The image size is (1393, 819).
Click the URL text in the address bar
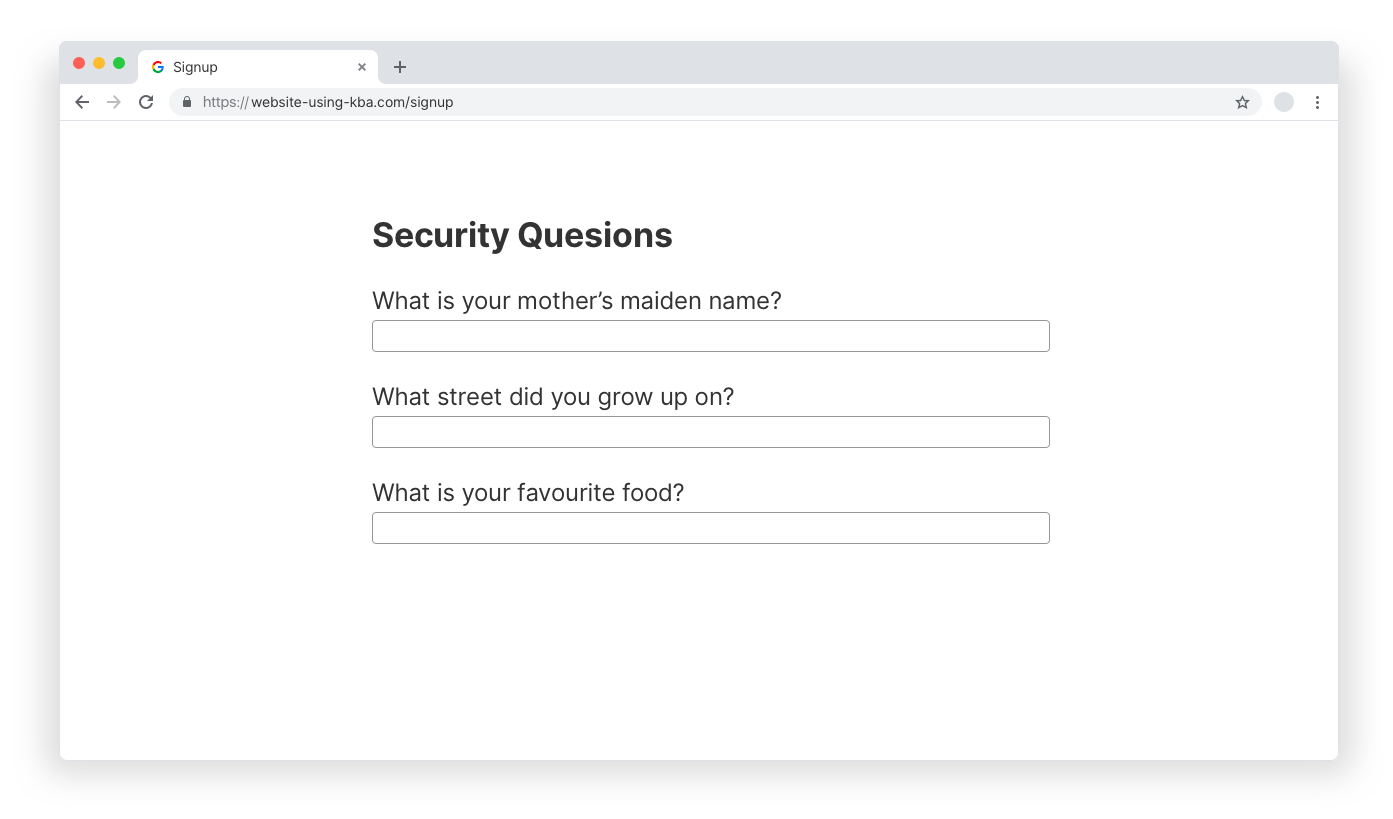[x=328, y=102]
